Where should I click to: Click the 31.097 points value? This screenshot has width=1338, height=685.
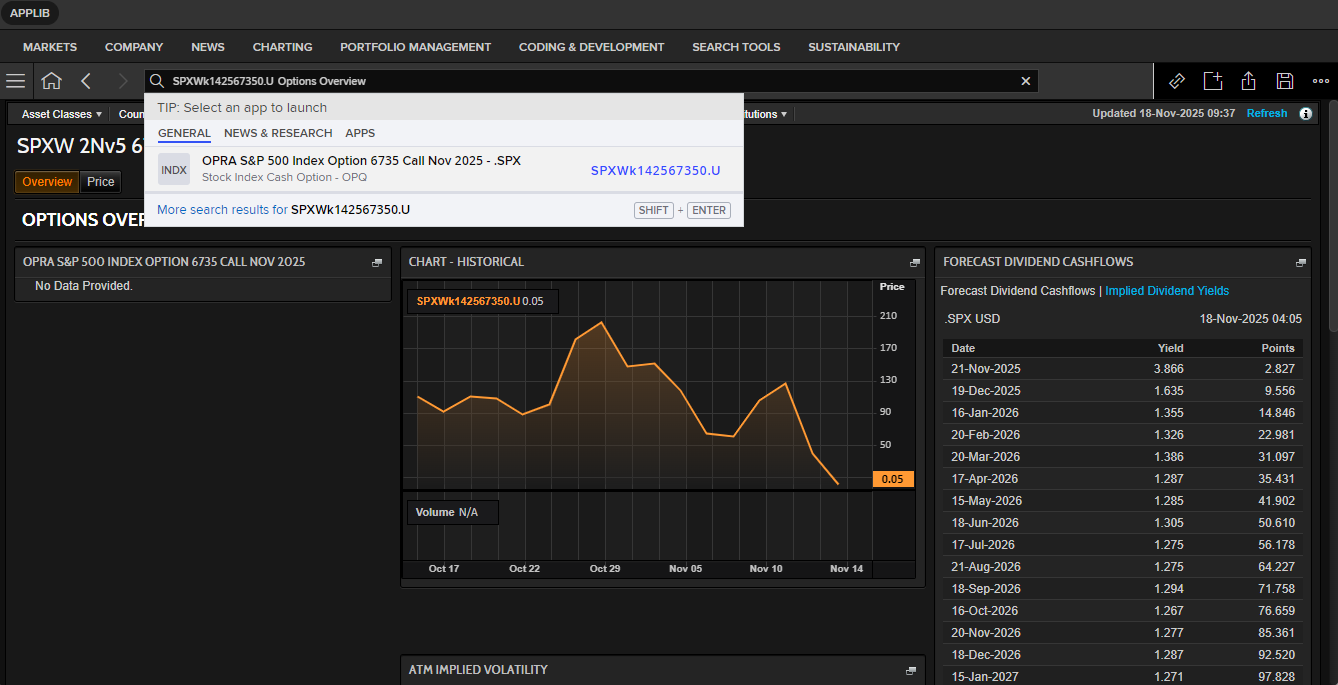(1274, 457)
